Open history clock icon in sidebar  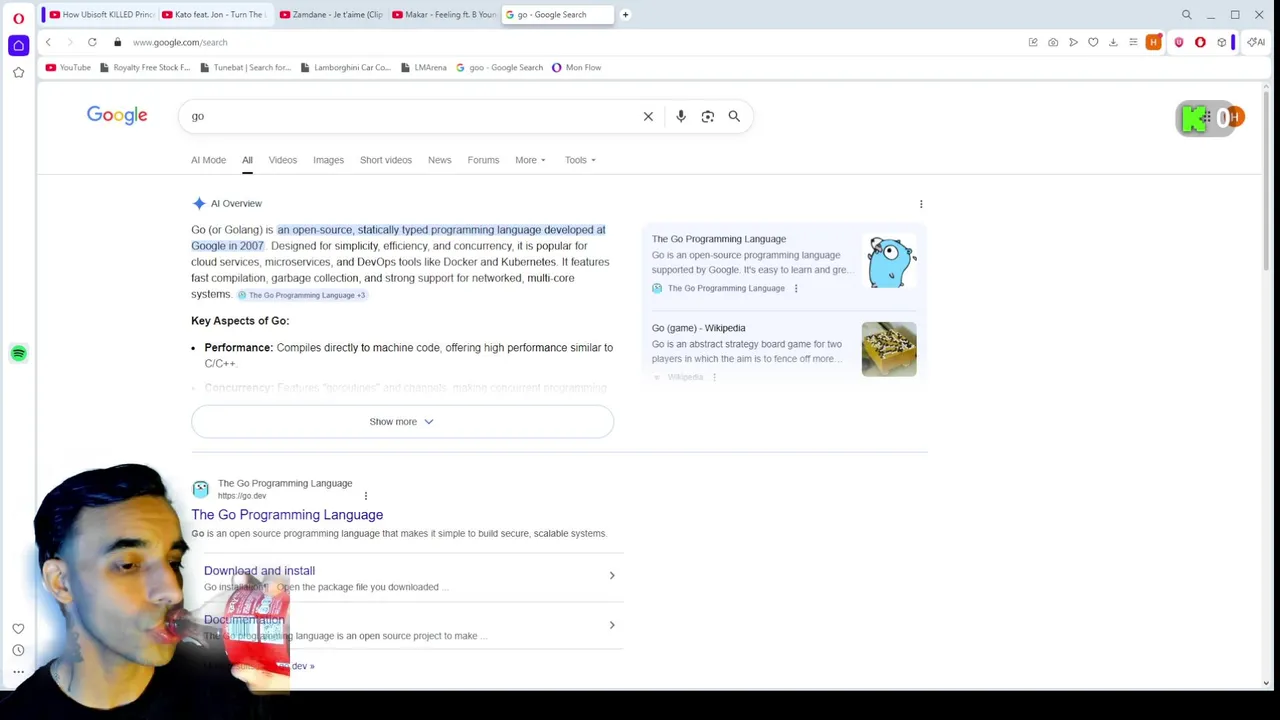[x=18, y=650]
